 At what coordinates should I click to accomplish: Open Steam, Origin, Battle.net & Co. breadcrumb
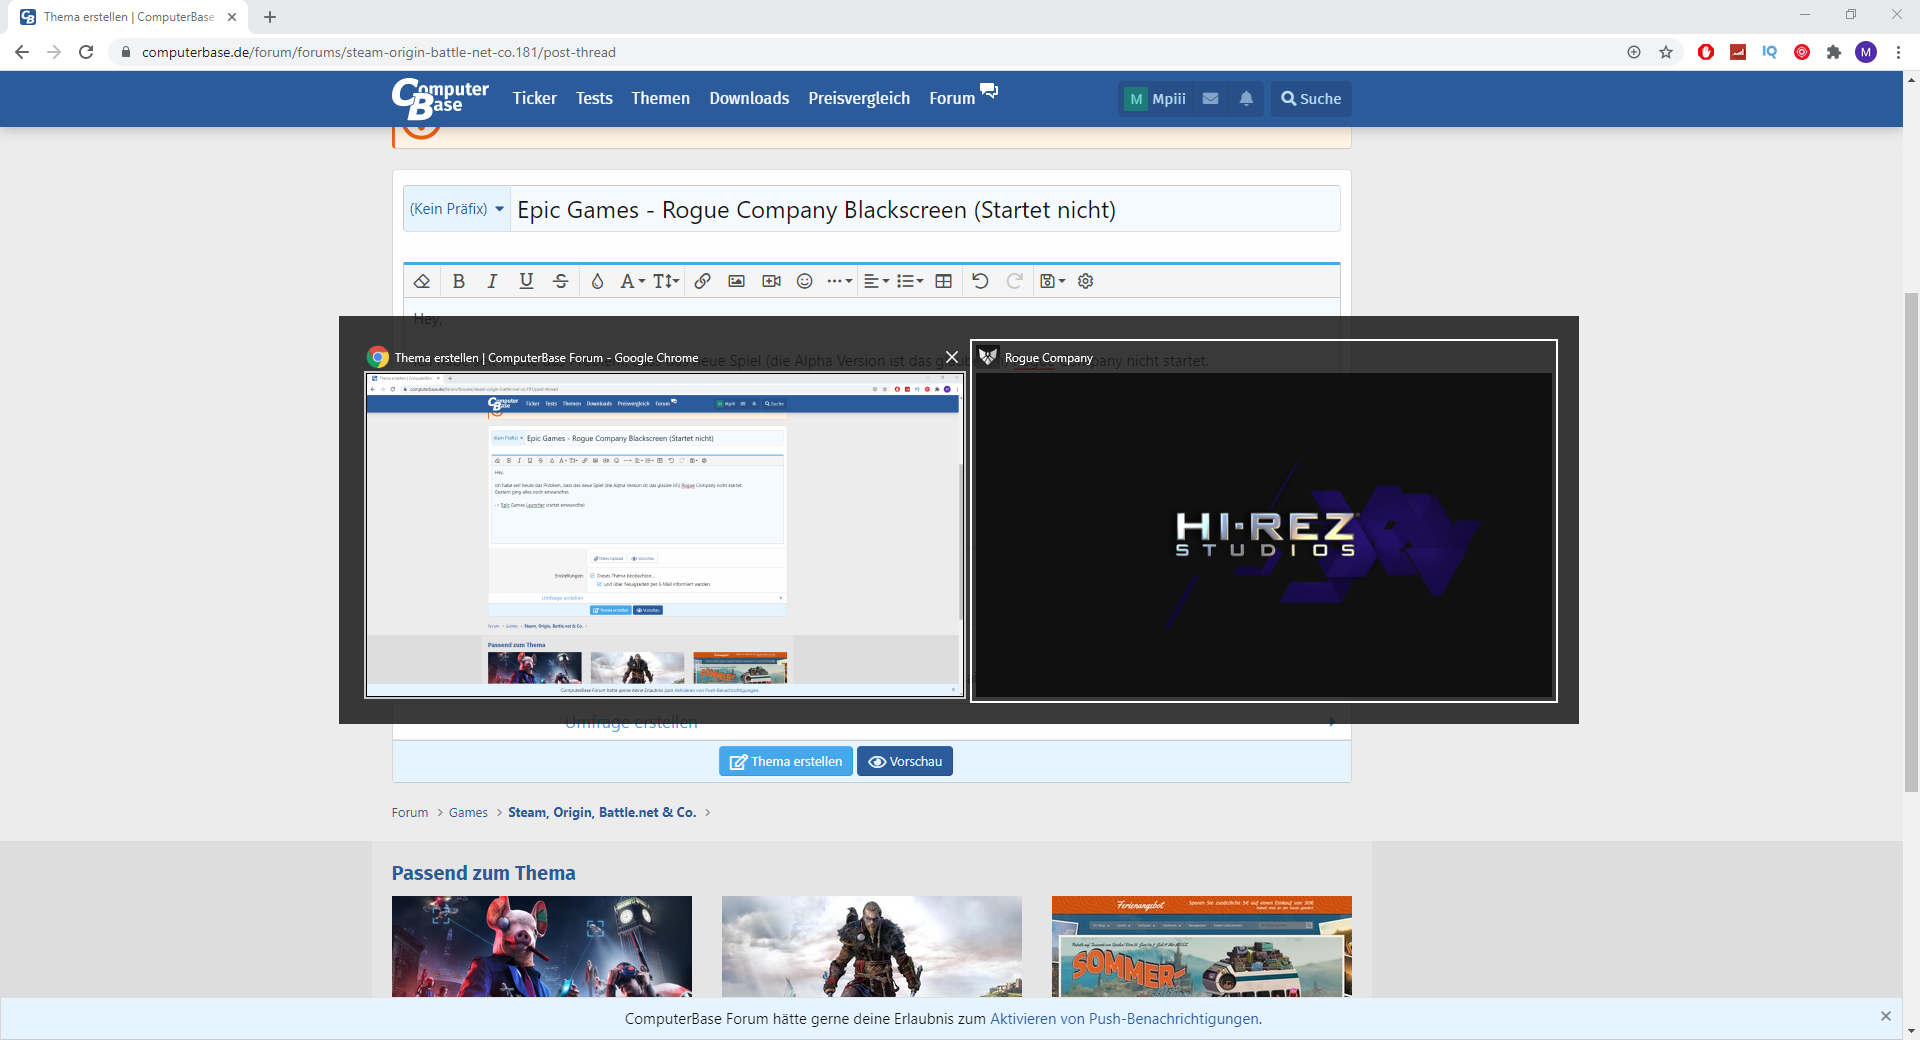click(602, 812)
